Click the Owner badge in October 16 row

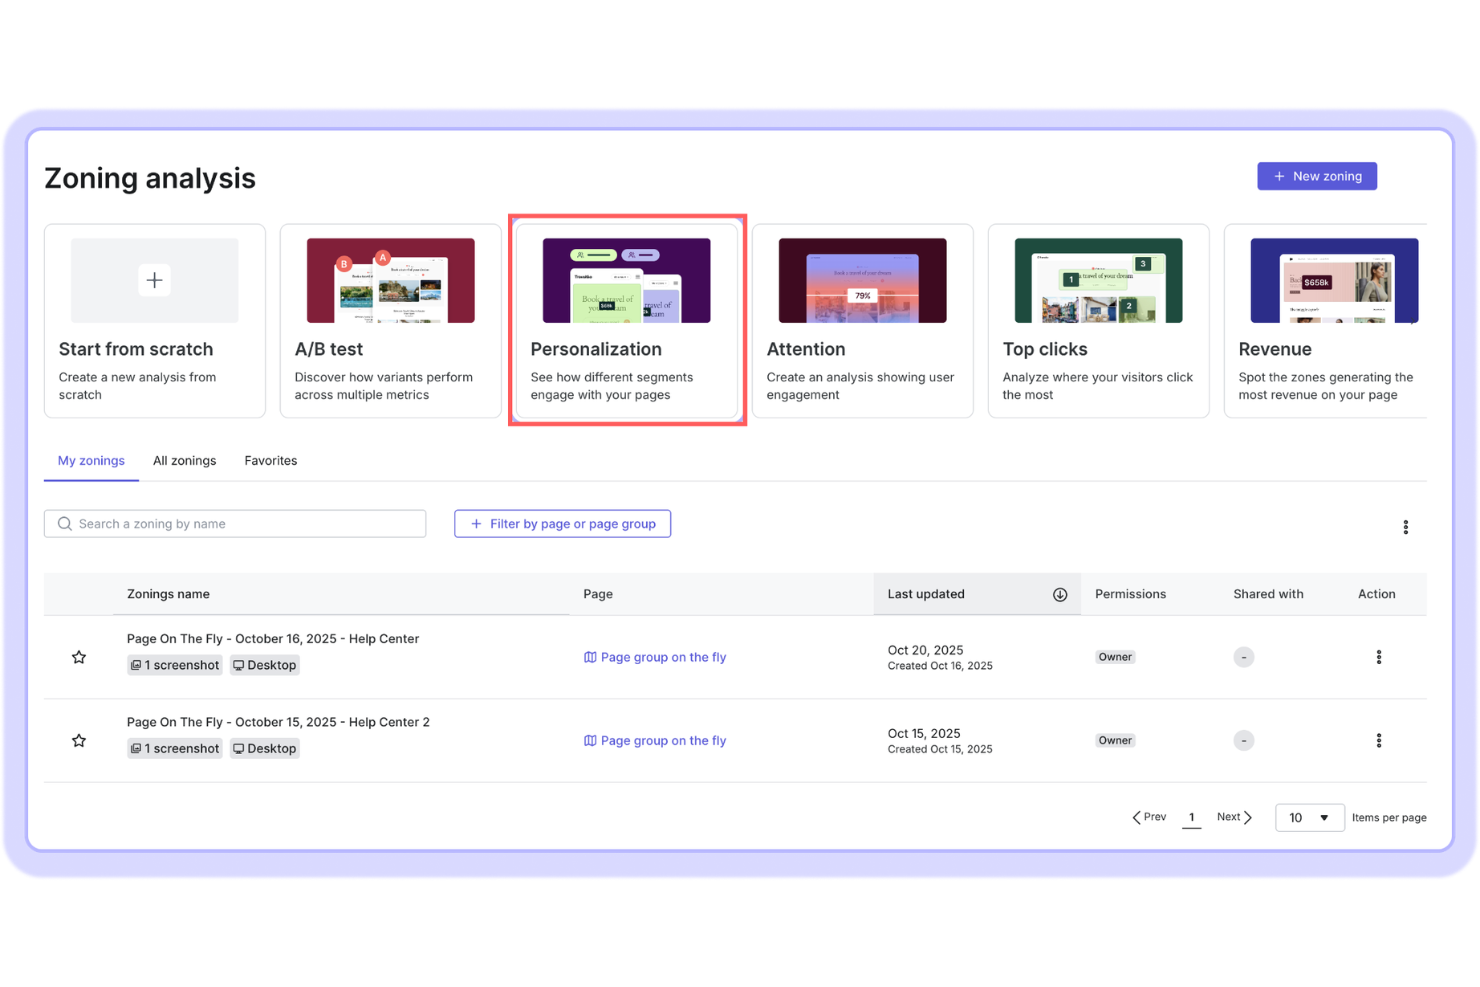tap(1115, 657)
